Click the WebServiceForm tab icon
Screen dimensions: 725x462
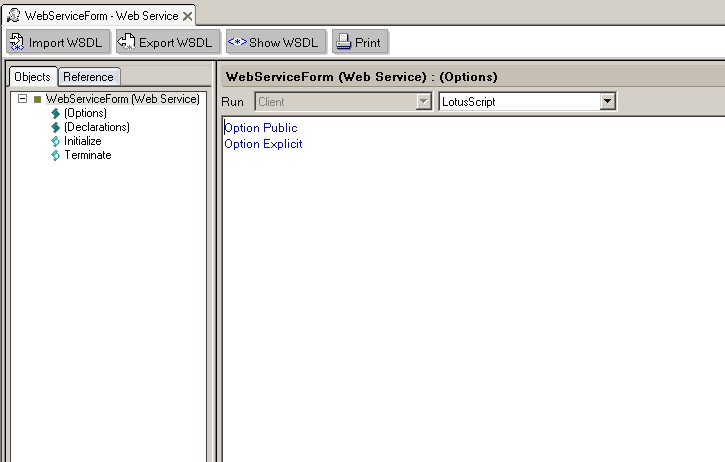click(14, 15)
